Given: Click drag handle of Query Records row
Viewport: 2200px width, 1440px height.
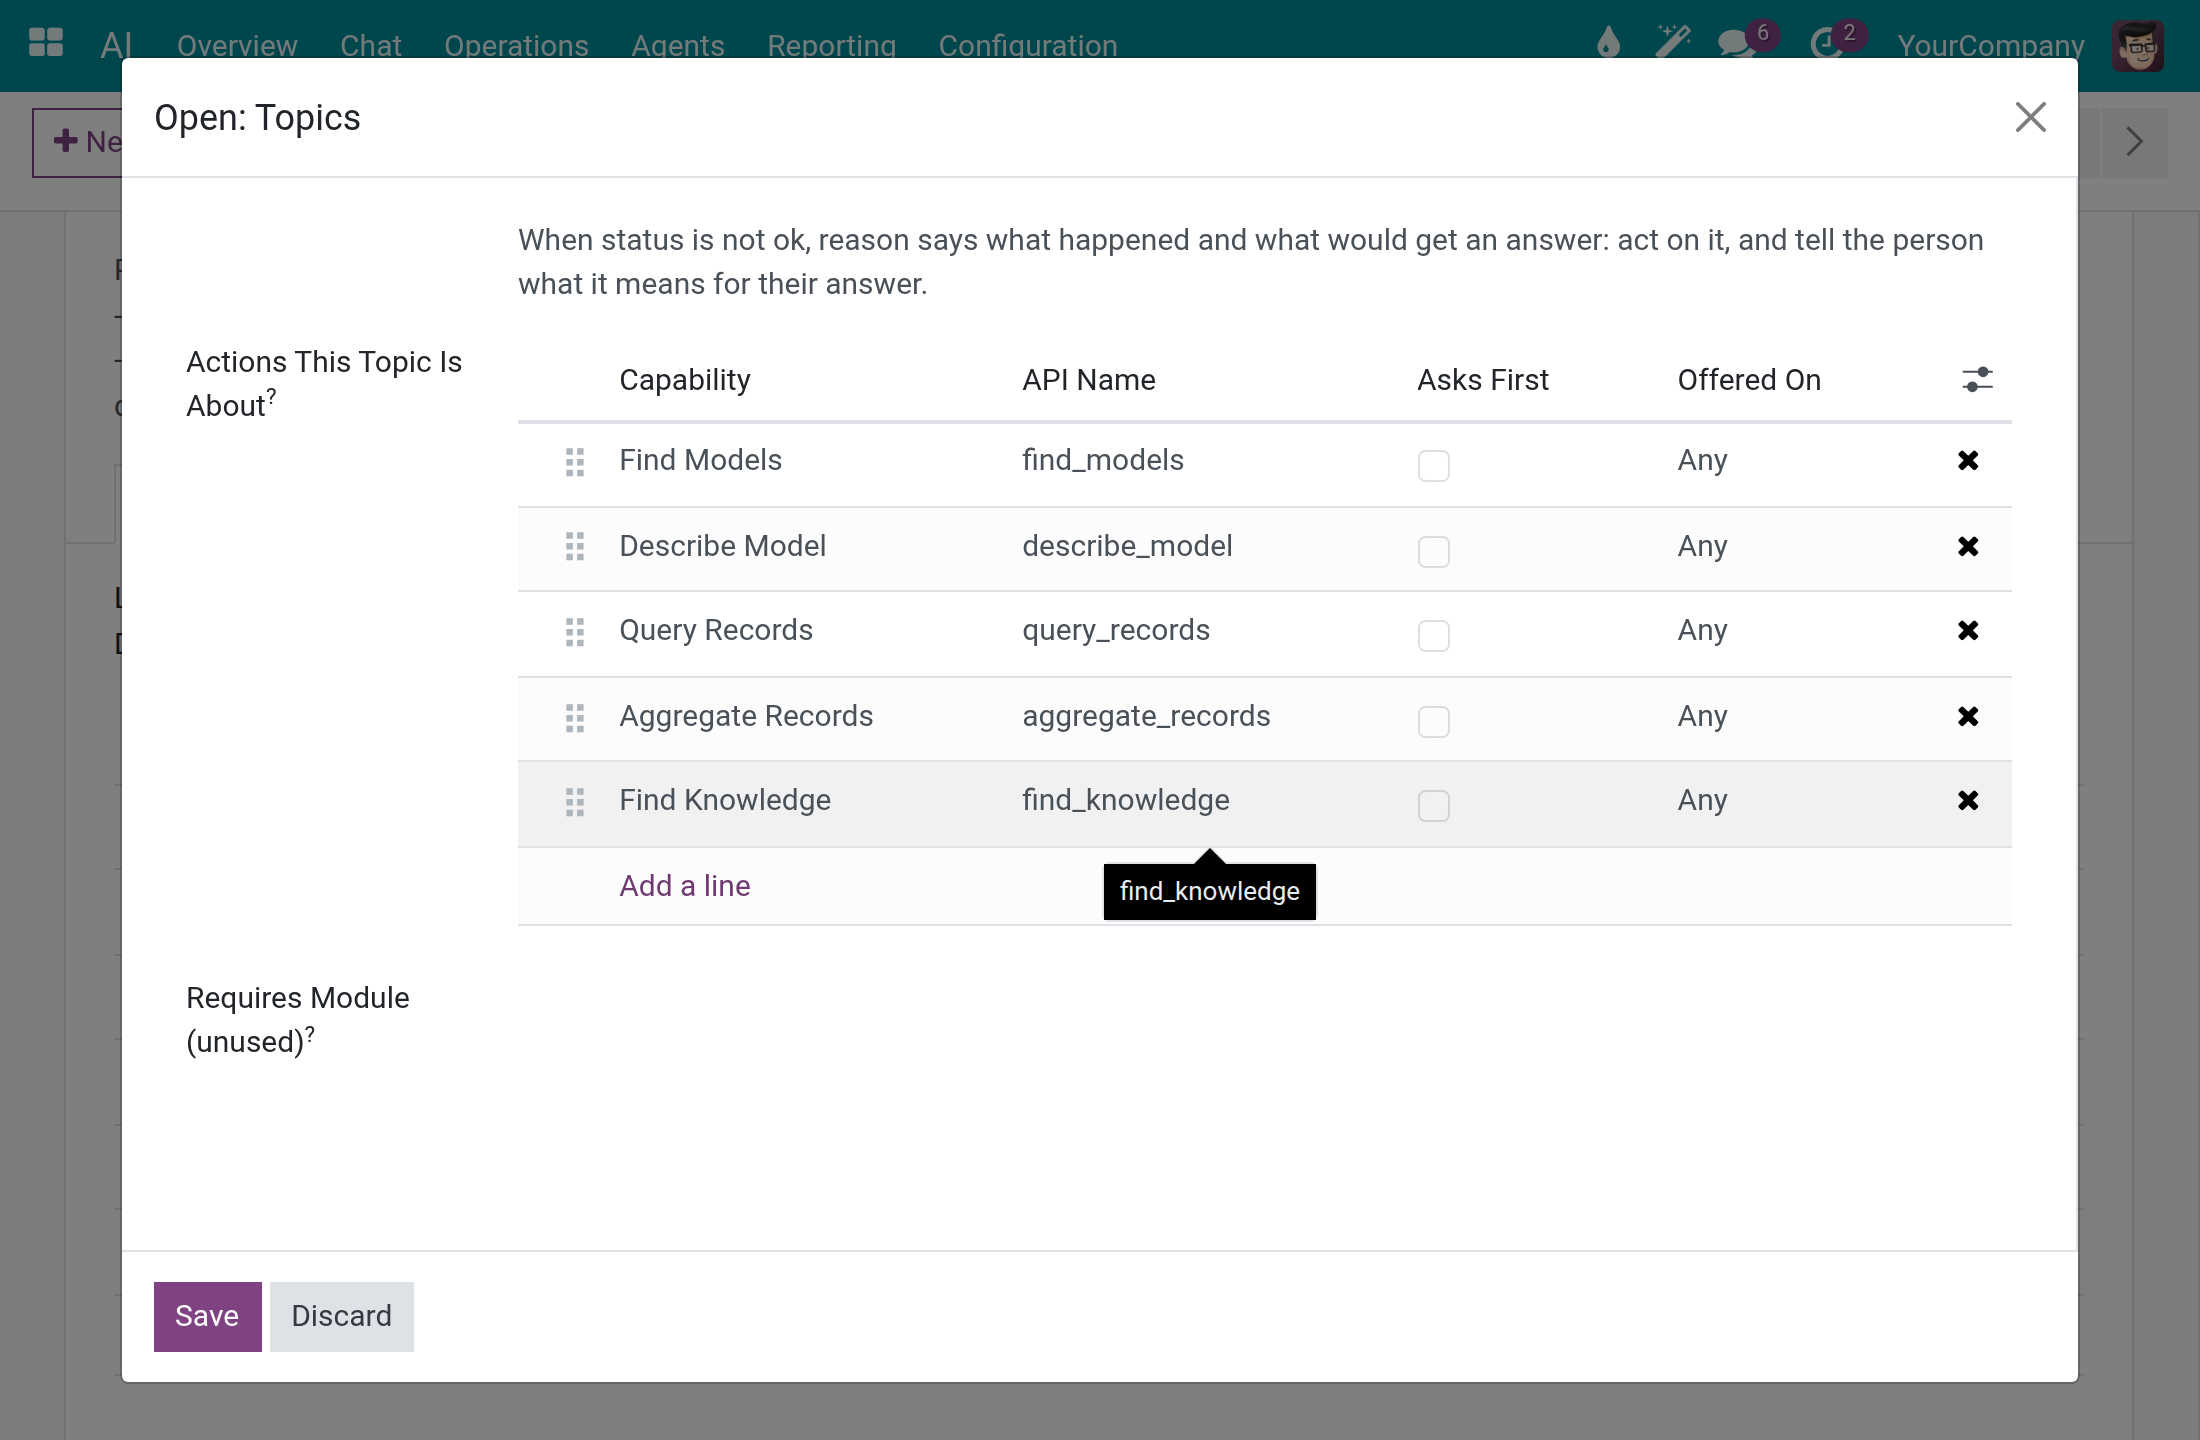Looking at the screenshot, I should pyautogui.click(x=575, y=632).
